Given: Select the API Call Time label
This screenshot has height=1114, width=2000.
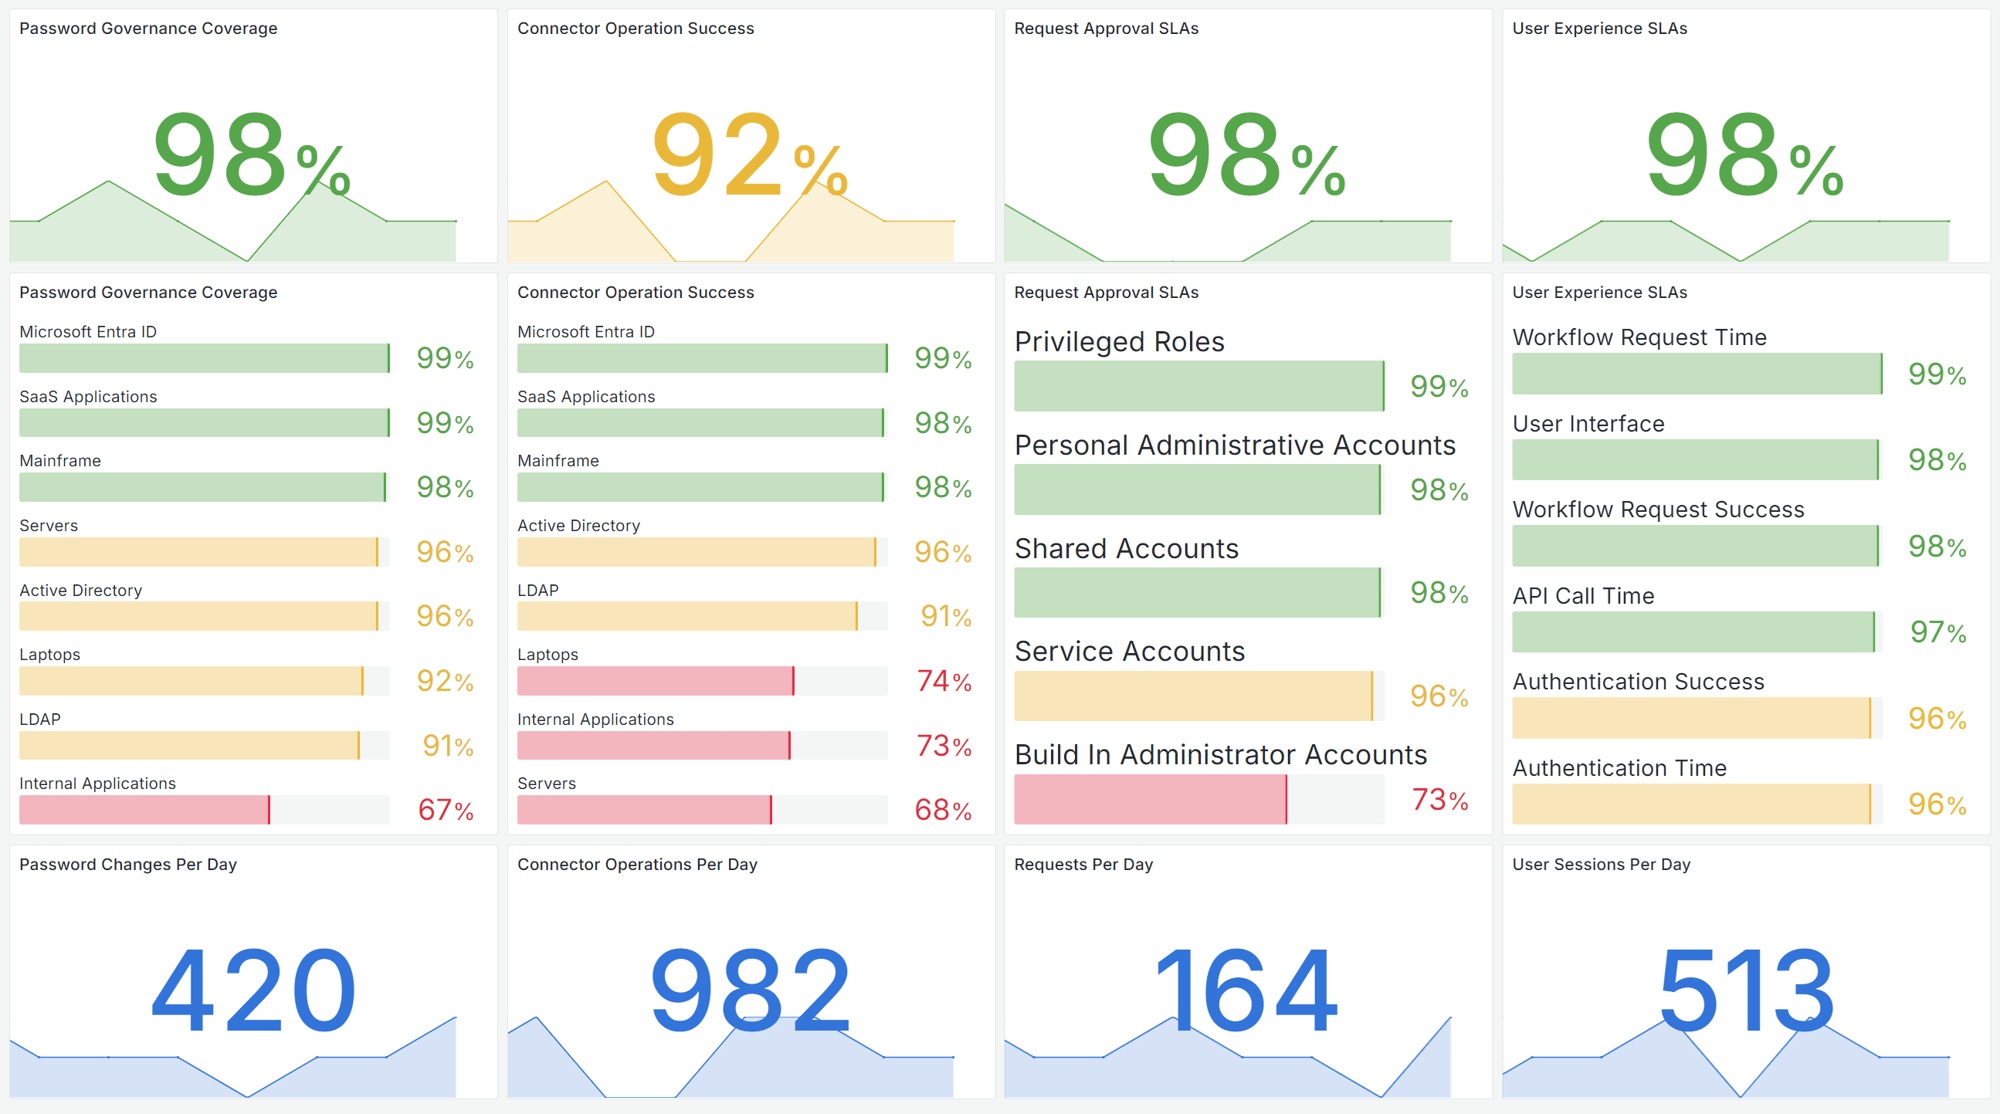Looking at the screenshot, I should pos(1583,596).
